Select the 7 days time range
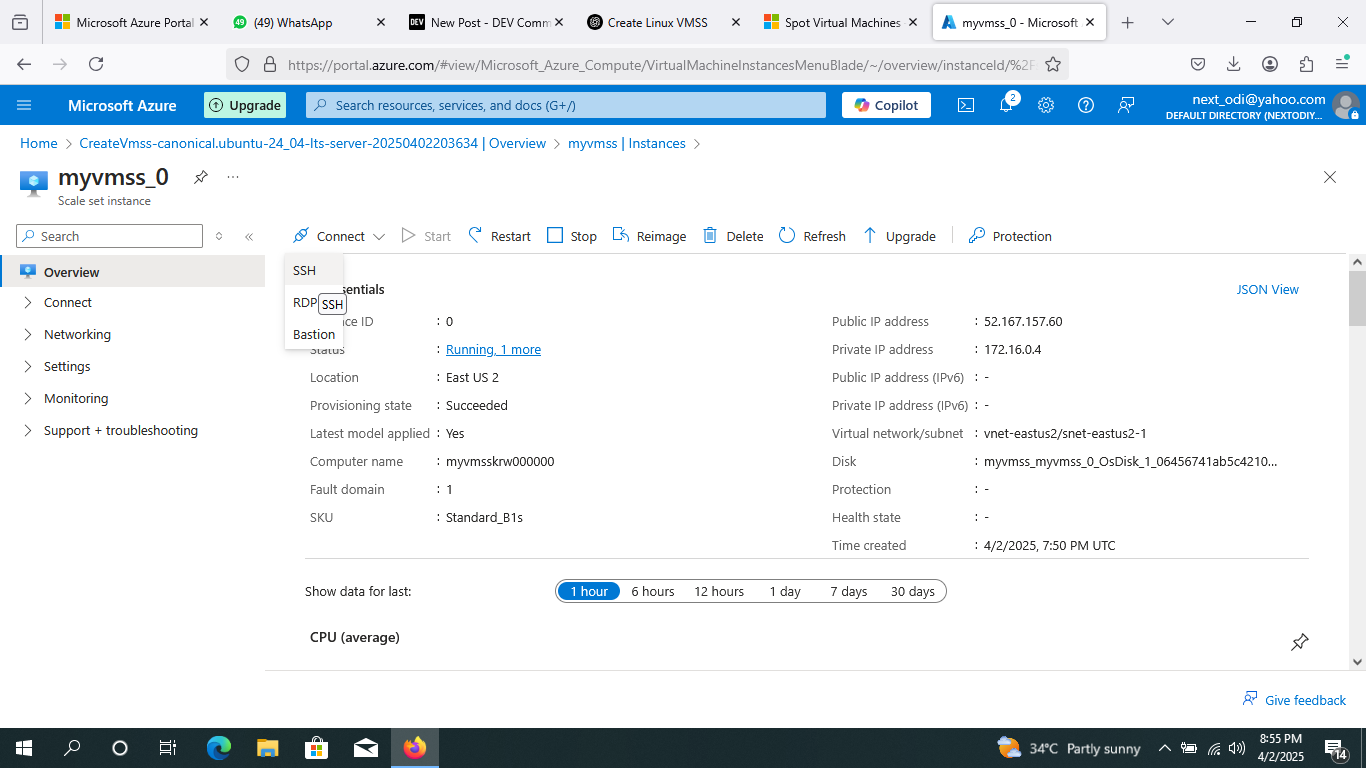 tap(849, 591)
